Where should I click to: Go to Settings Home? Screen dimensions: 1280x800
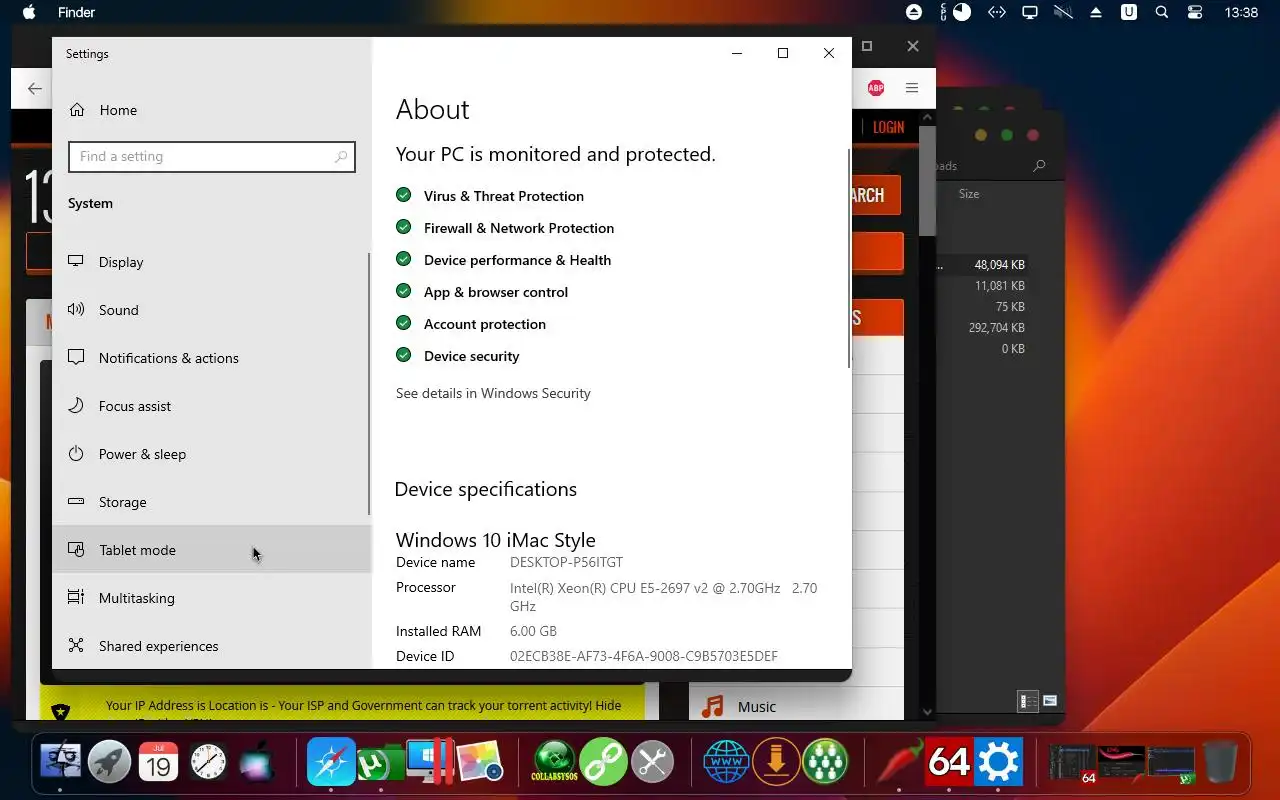(x=211, y=110)
